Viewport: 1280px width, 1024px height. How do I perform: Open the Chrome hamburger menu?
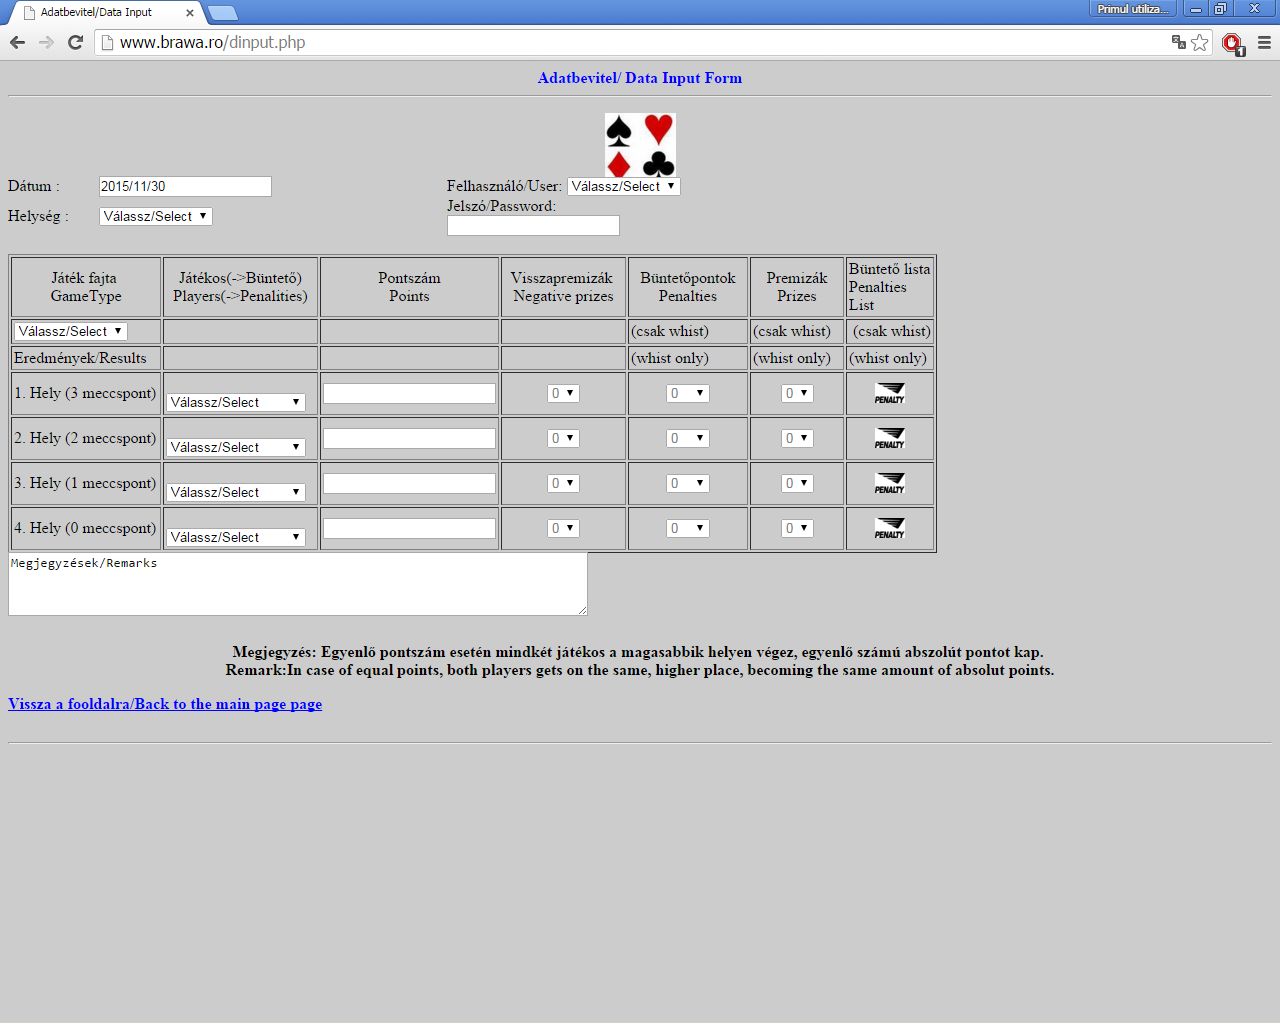1264,42
